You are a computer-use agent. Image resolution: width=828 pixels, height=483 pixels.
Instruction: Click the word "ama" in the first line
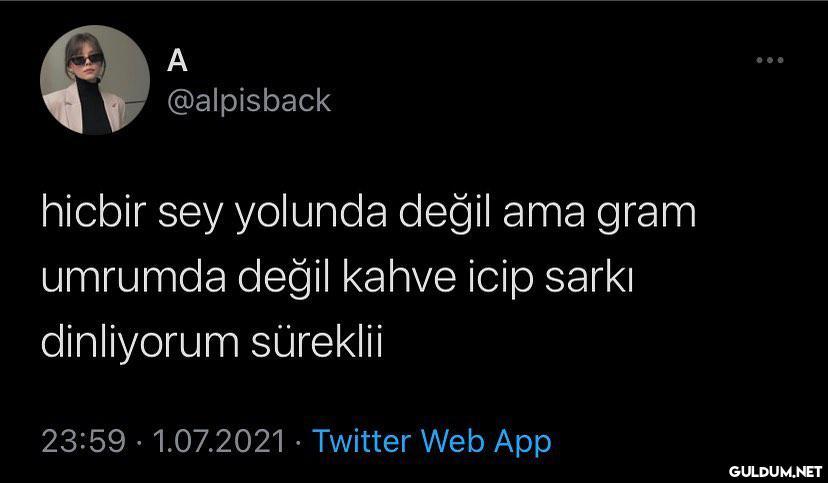[x=544, y=215]
